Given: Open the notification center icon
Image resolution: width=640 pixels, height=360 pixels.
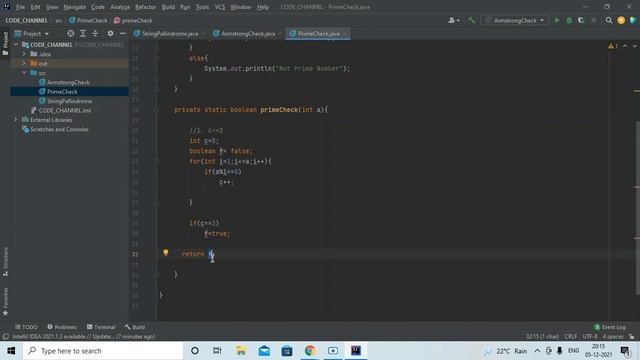Looking at the screenshot, I should pos(625,351).
